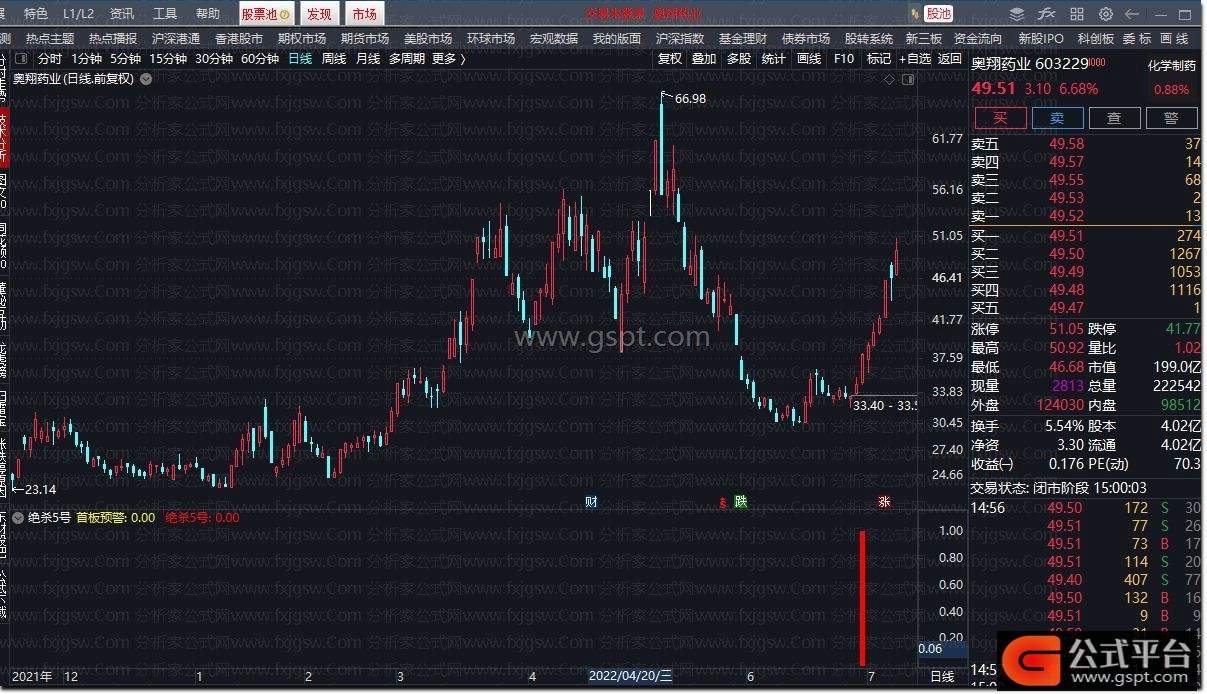
Task: Select the 5分钟 period
Action: click(x=126, y=59)
